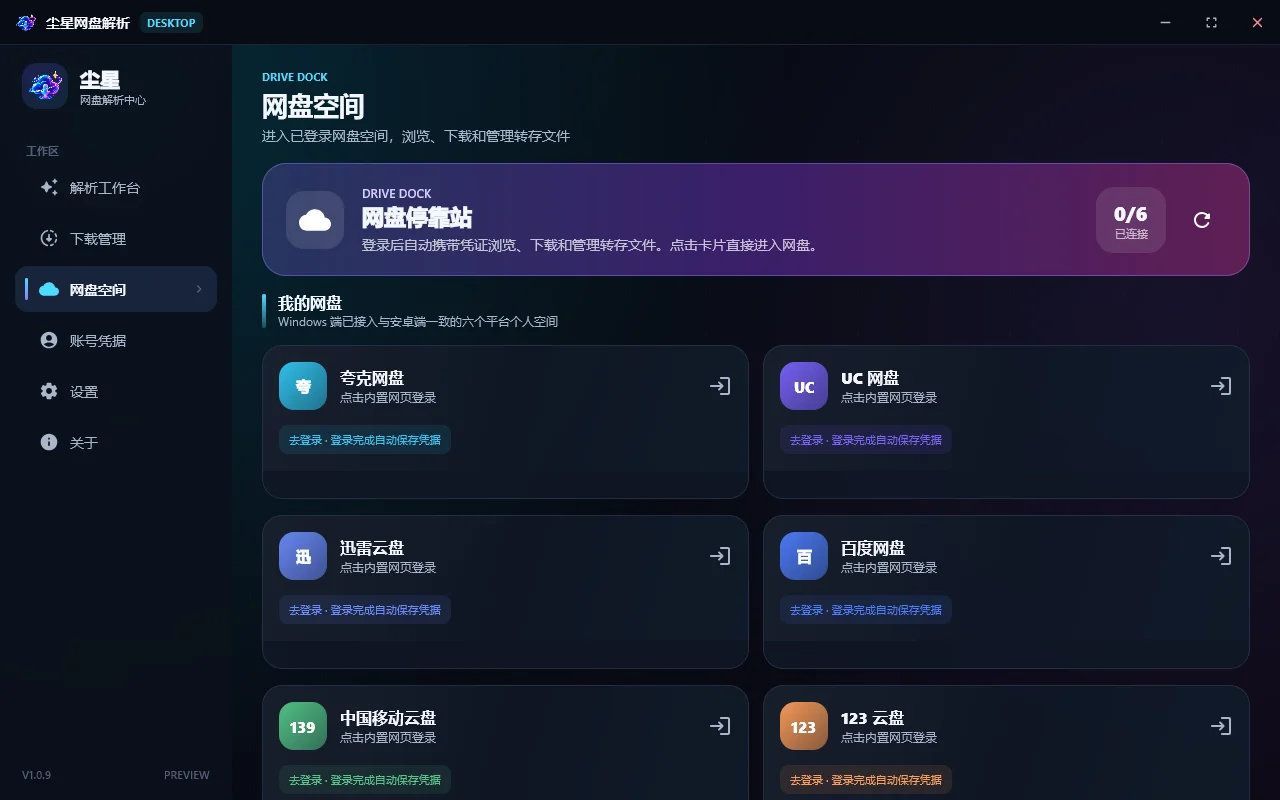
Task: Click the login arrow icon on 迅雷云盘
Action: 720,556
